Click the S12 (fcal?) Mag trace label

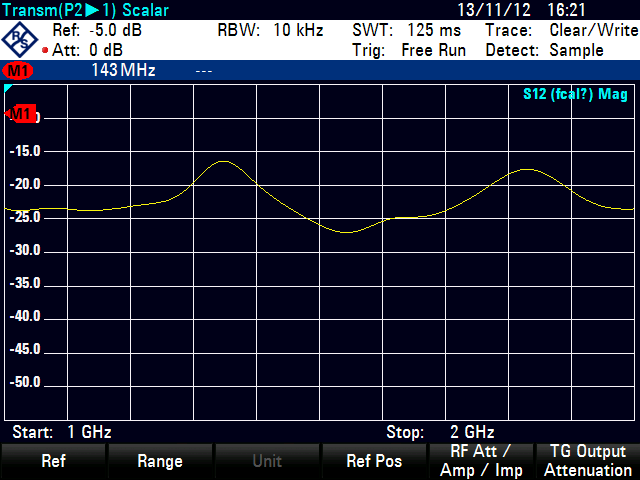coord(576,95)
